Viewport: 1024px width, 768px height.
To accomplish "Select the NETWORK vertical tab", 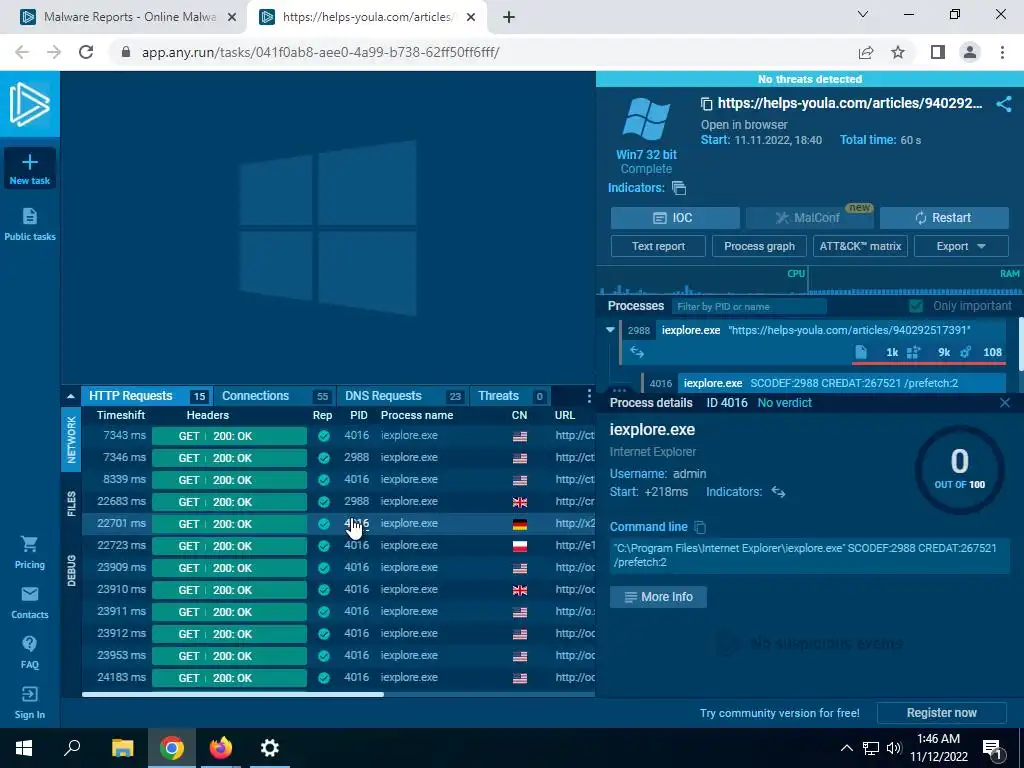I will [x=71, y=440].
